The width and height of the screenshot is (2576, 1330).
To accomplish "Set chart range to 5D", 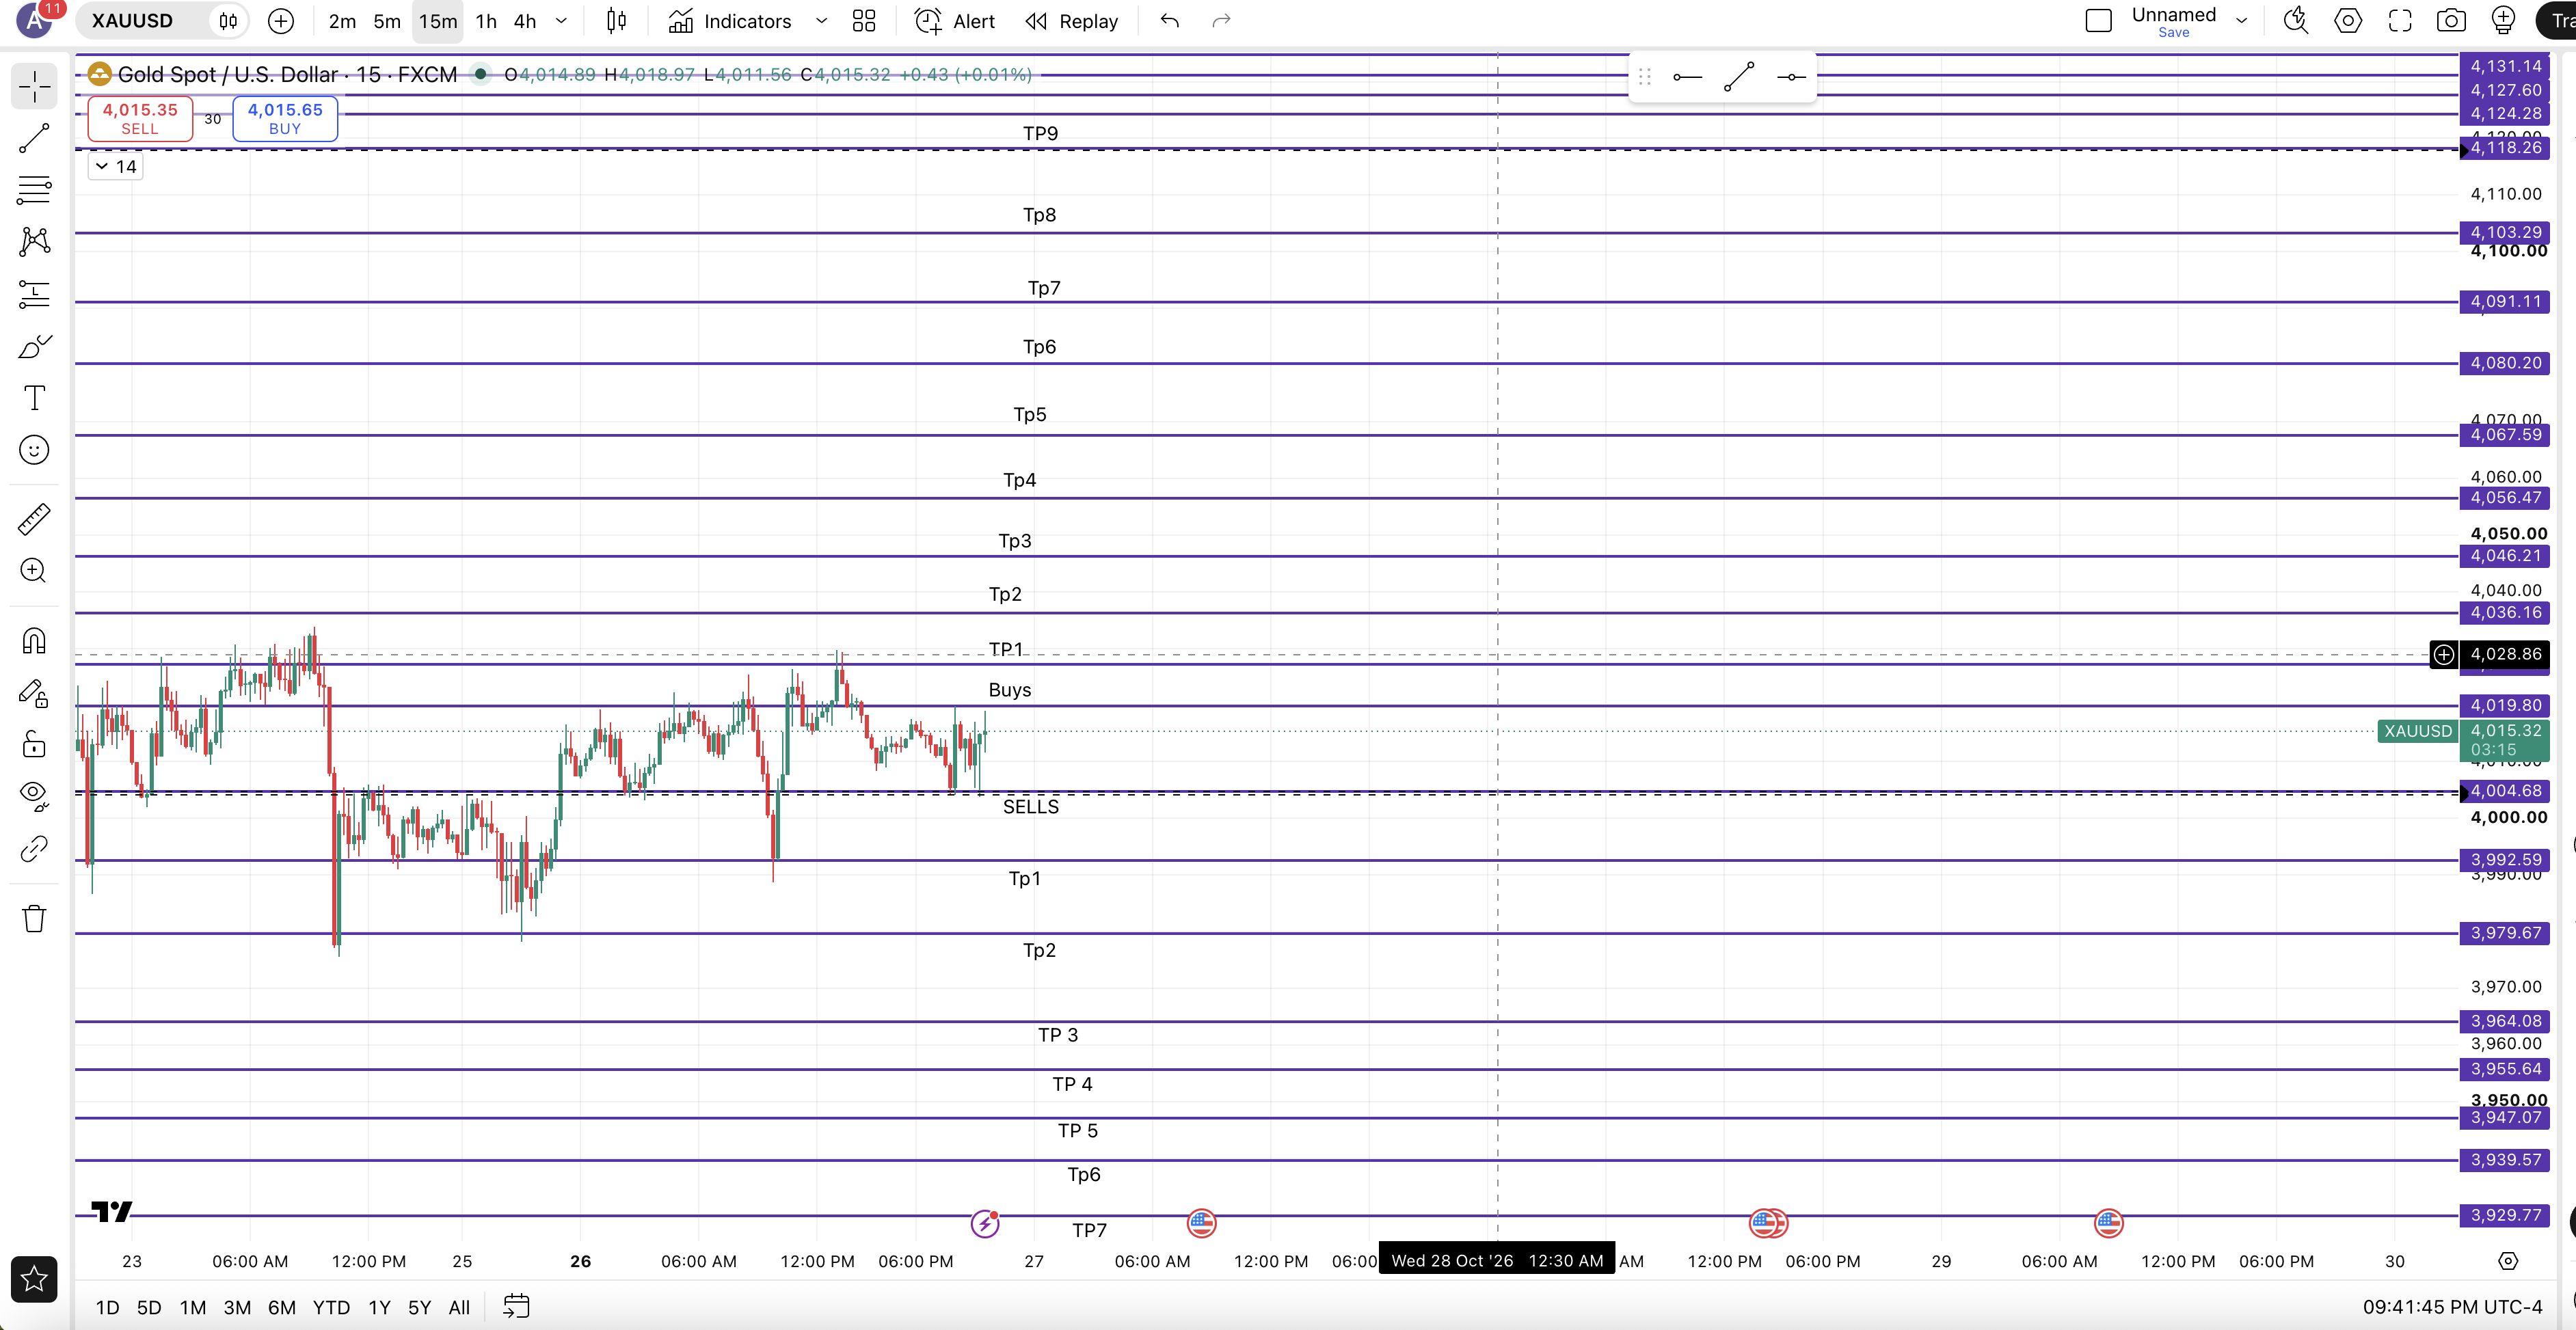I will 149,1307.
